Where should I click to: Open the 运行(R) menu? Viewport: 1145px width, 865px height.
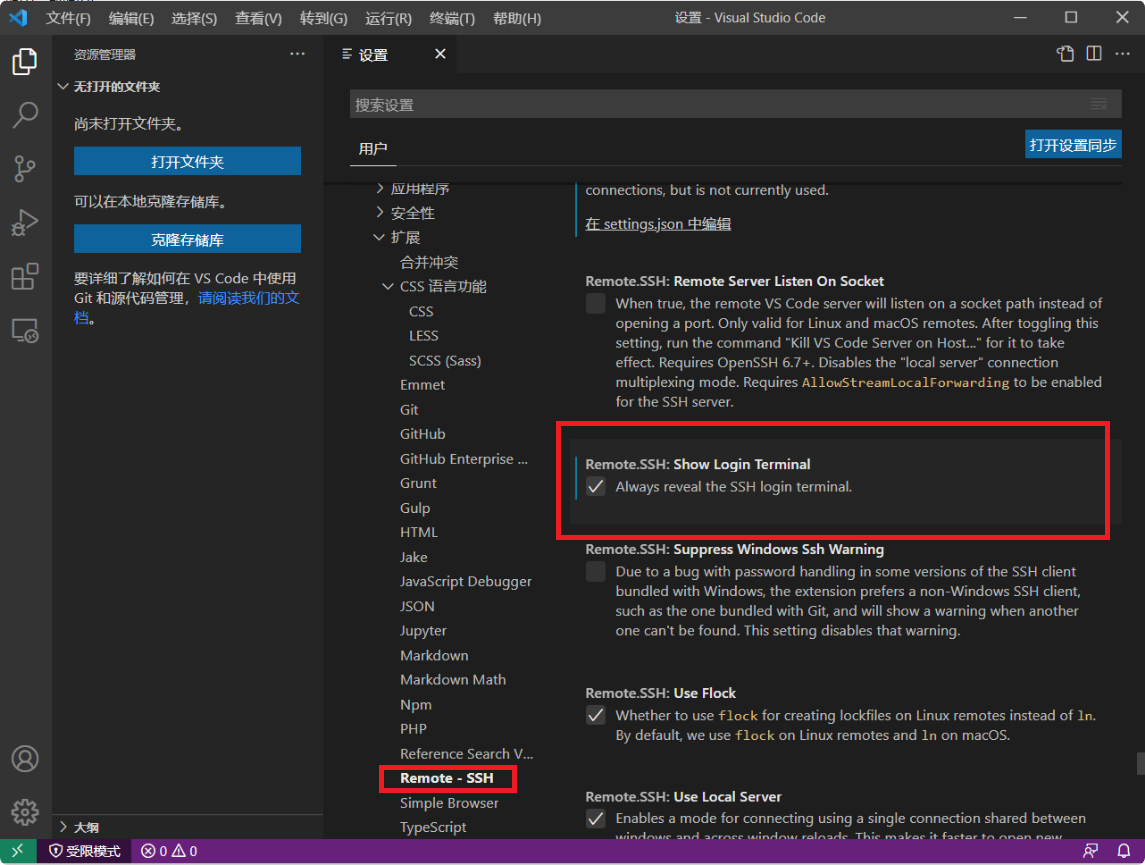pos(388,18)
